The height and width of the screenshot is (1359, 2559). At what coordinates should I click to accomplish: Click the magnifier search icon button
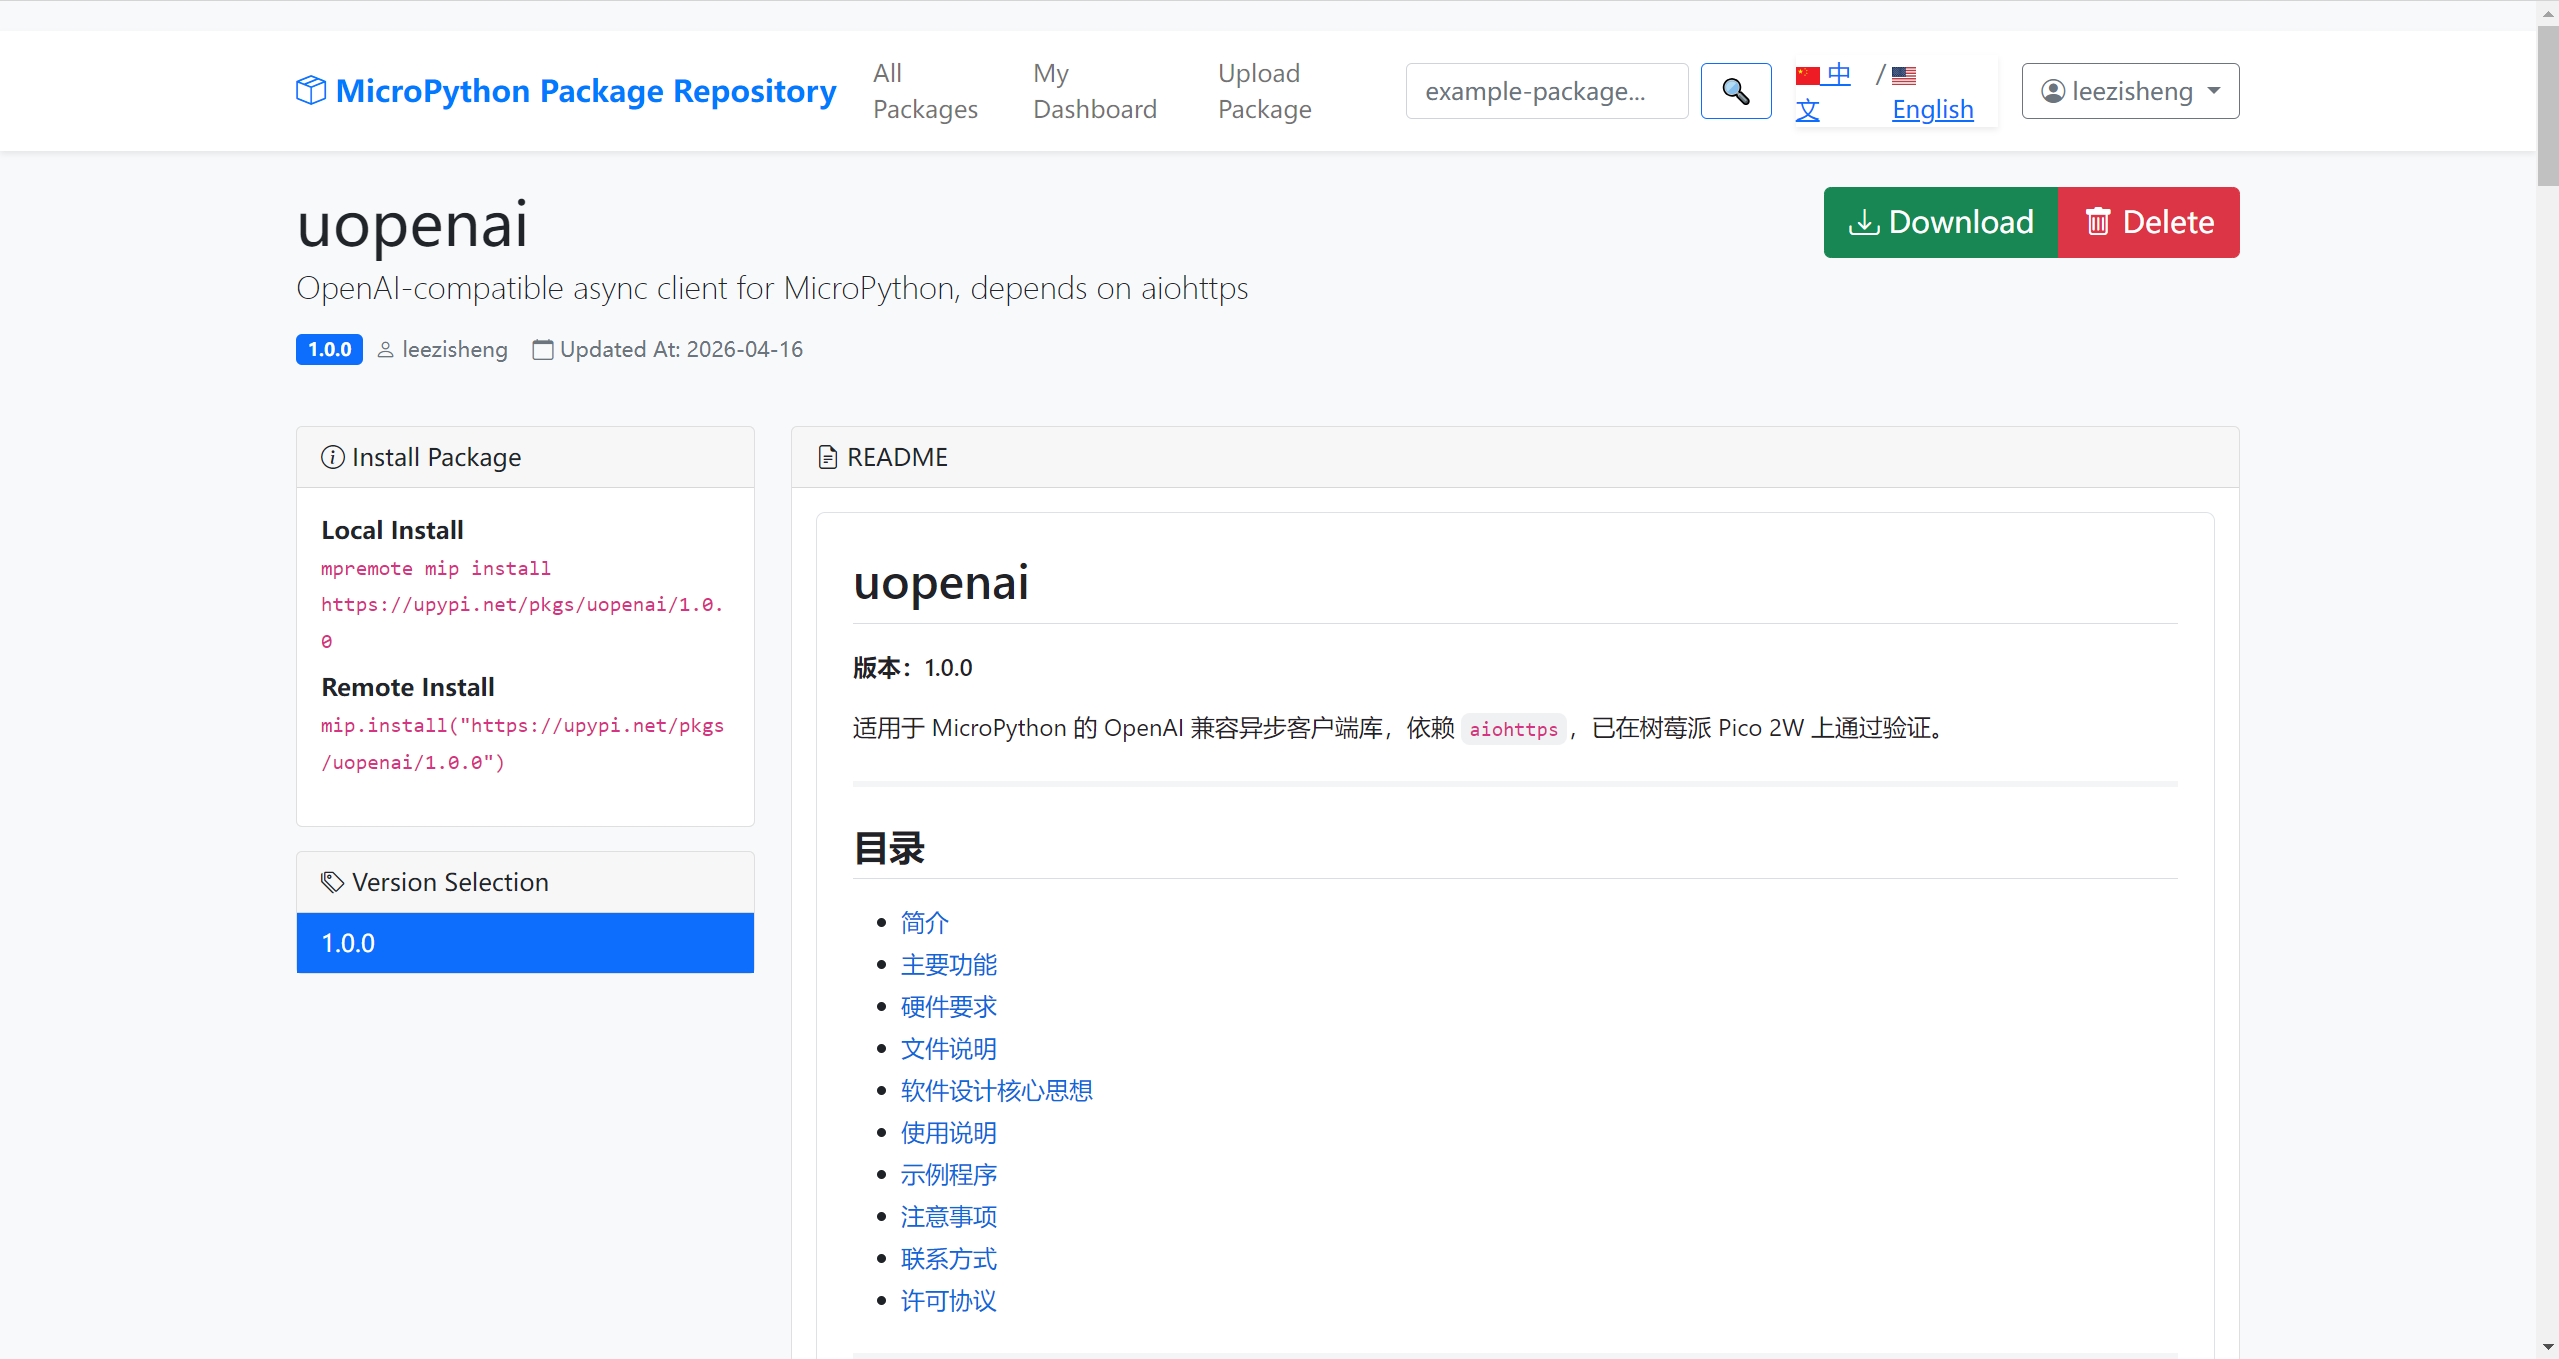pyautogui.click(x=1735, y=91)
